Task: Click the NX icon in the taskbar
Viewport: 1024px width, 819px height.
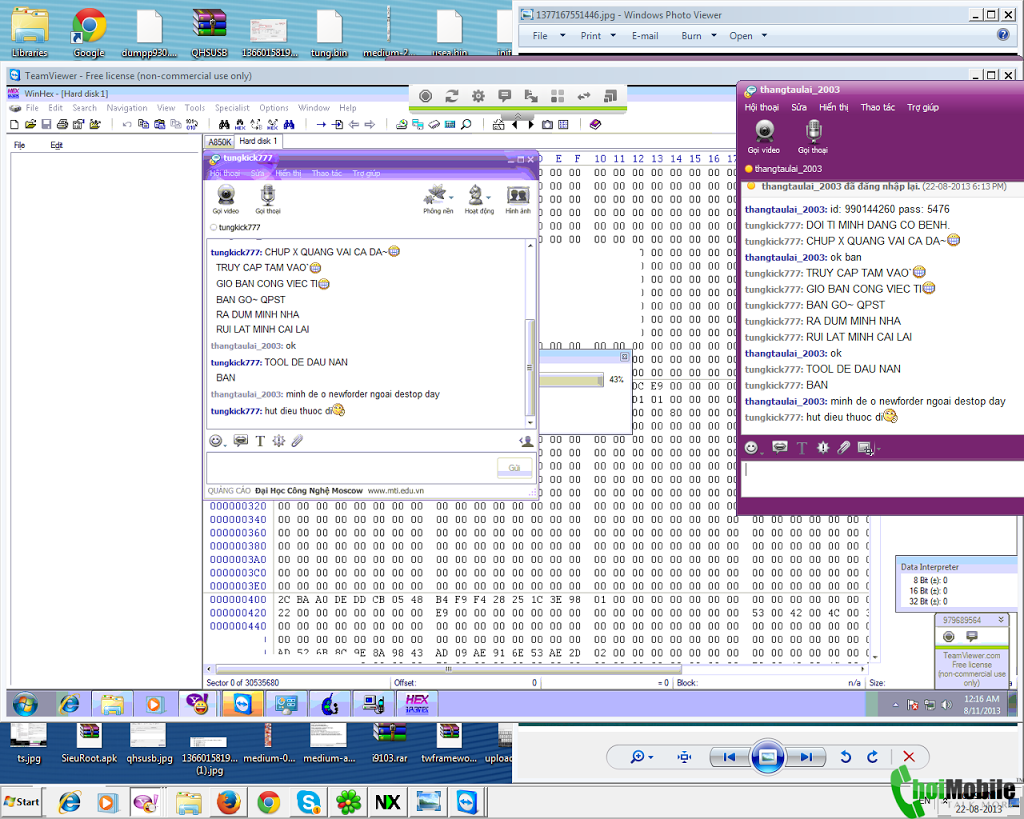Action: pos(387,802)
